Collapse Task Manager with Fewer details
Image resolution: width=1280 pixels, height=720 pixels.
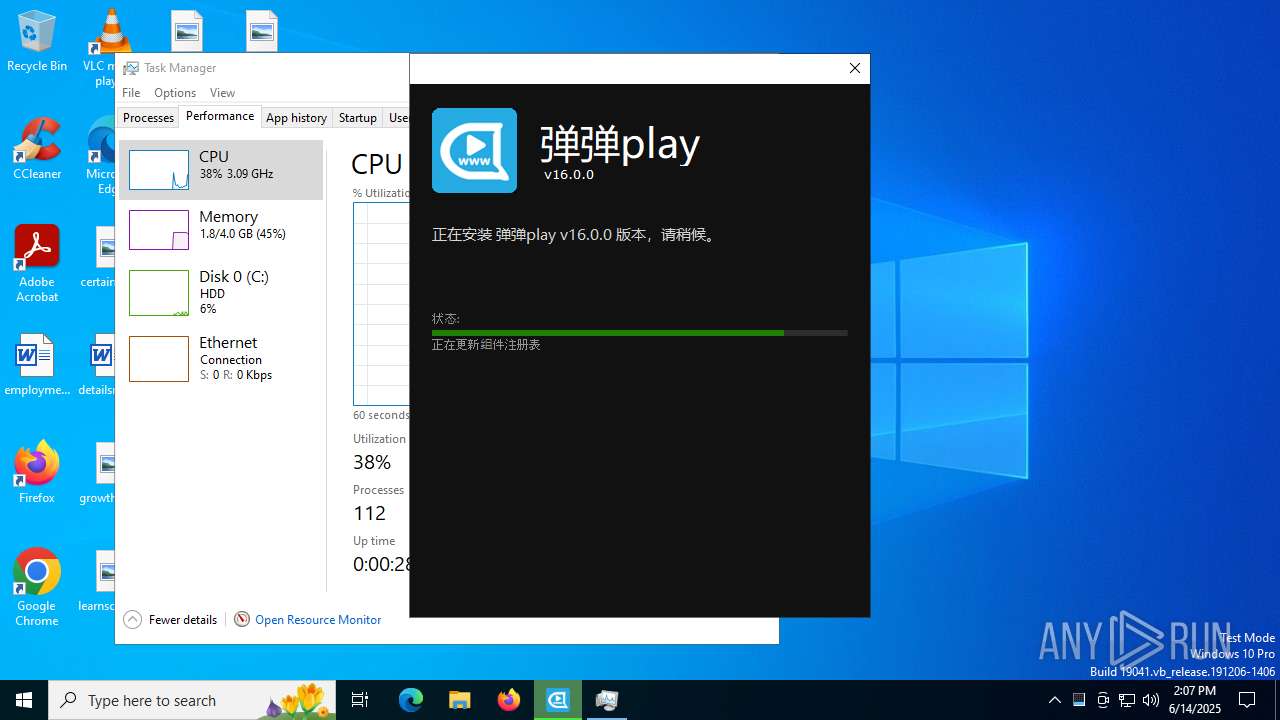pyautogui.click(x=170, y=619)
